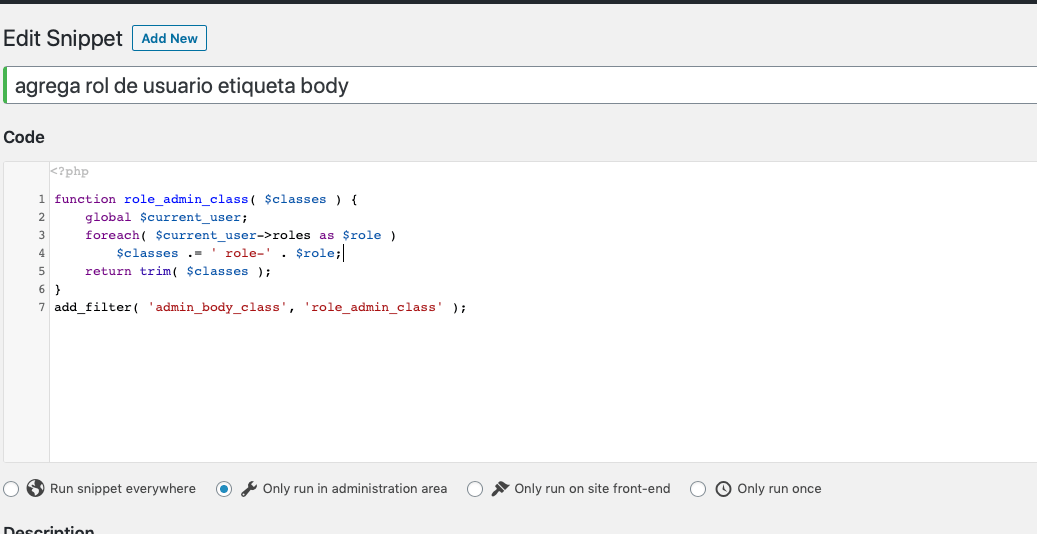Enable the 'Only run once' radio button

click(x=698, y=489)
